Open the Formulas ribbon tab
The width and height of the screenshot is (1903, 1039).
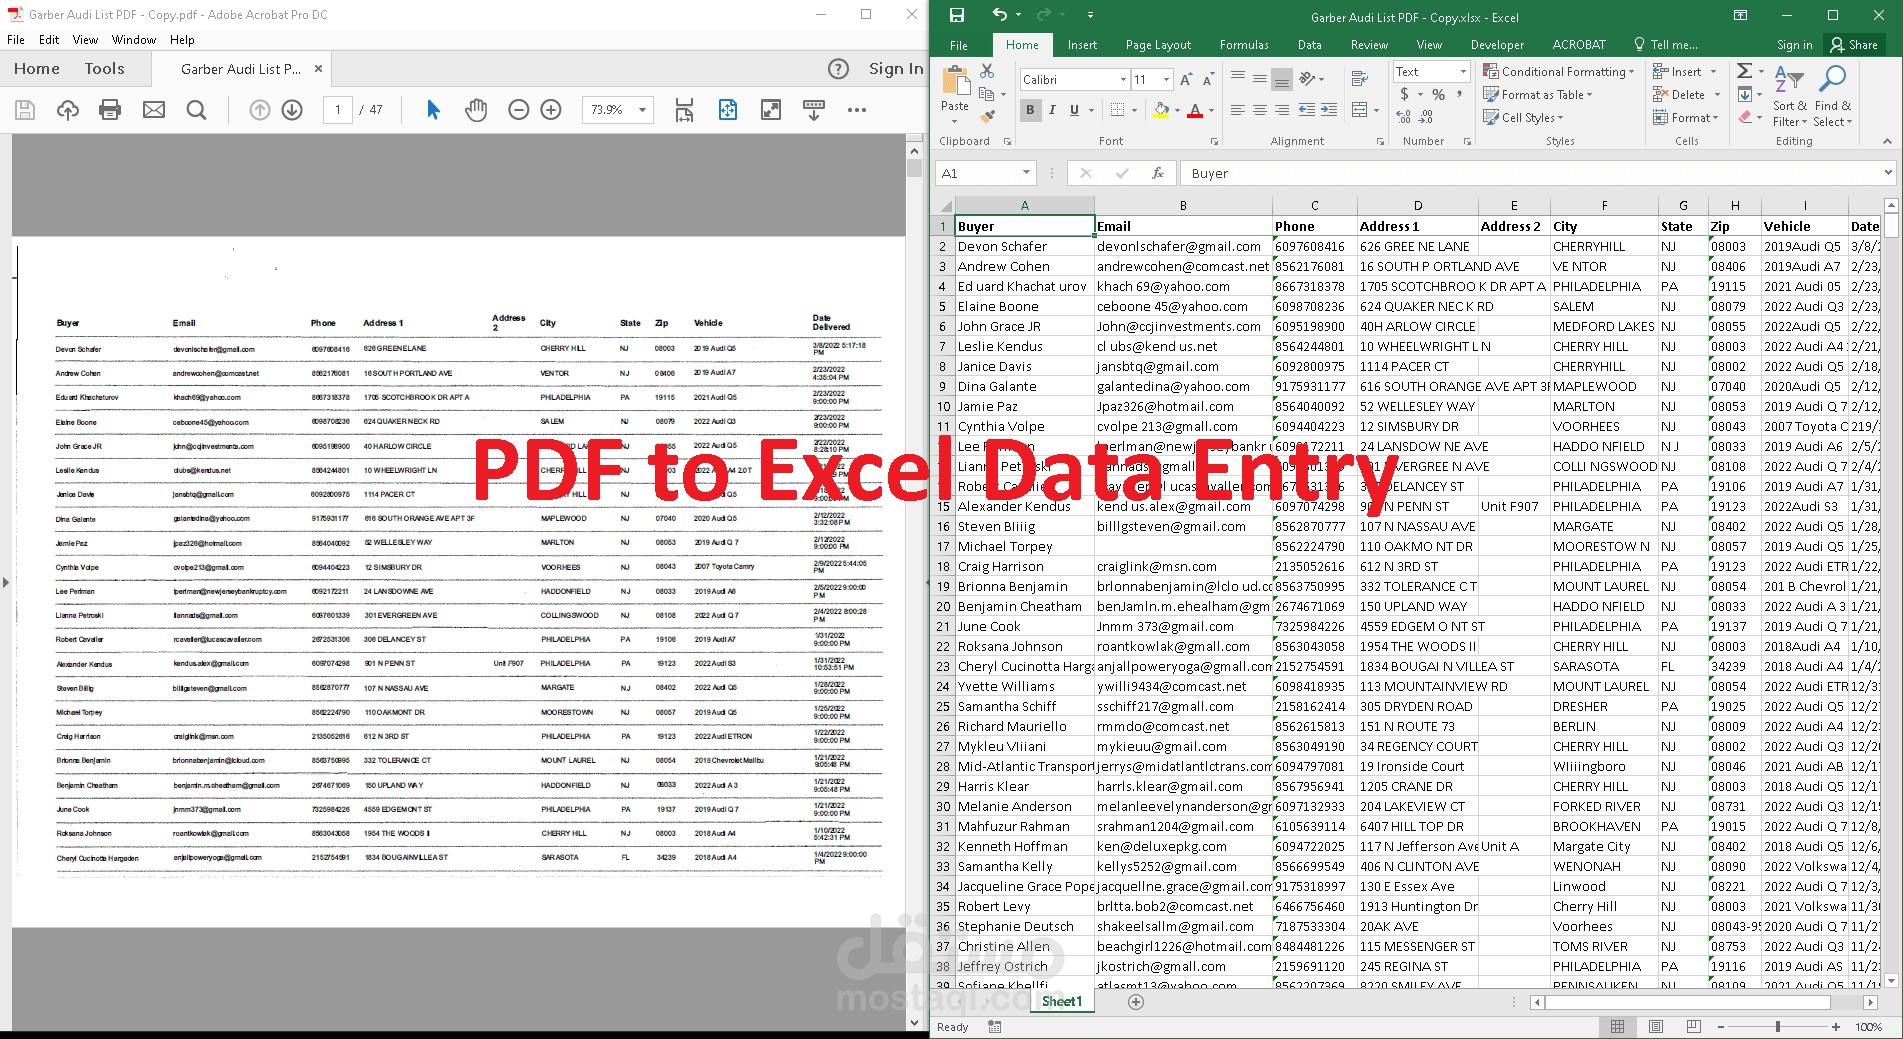[x=1244, y=45]
